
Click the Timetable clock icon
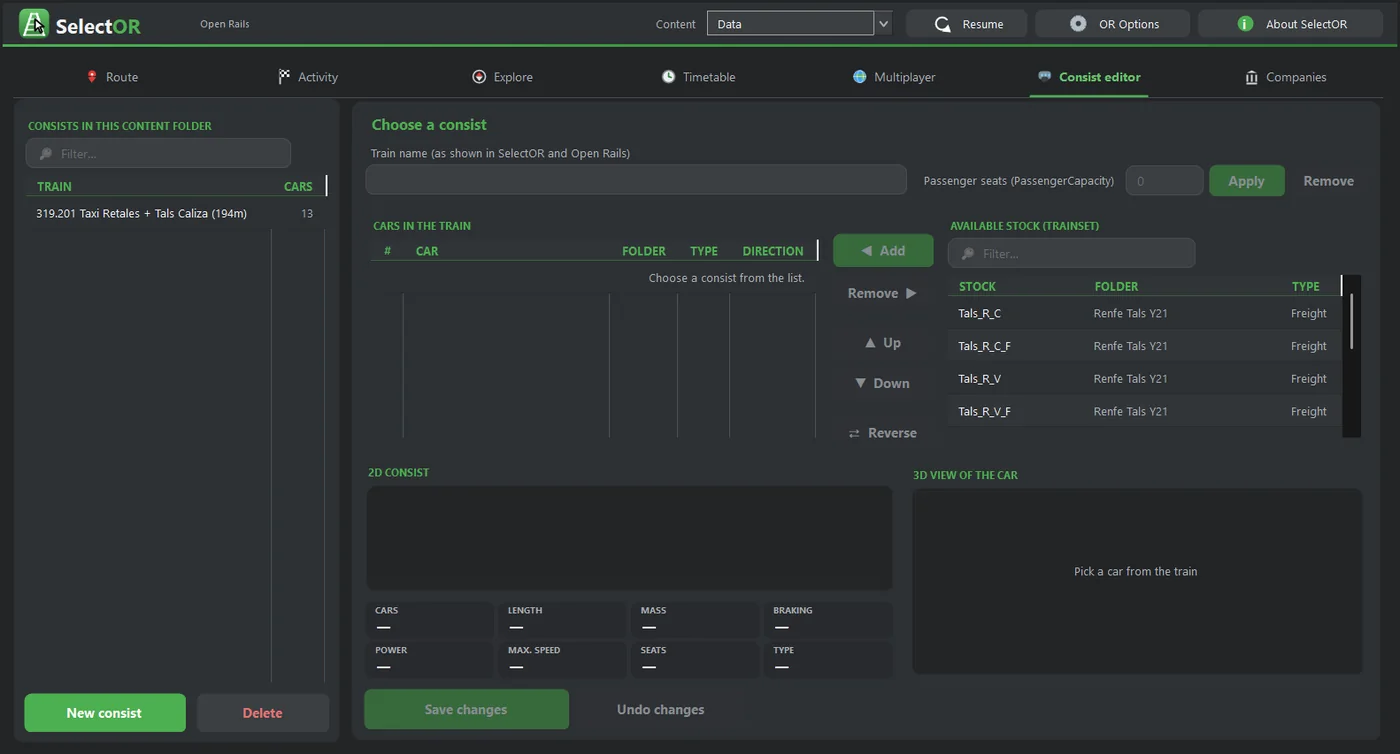(668, 77)
